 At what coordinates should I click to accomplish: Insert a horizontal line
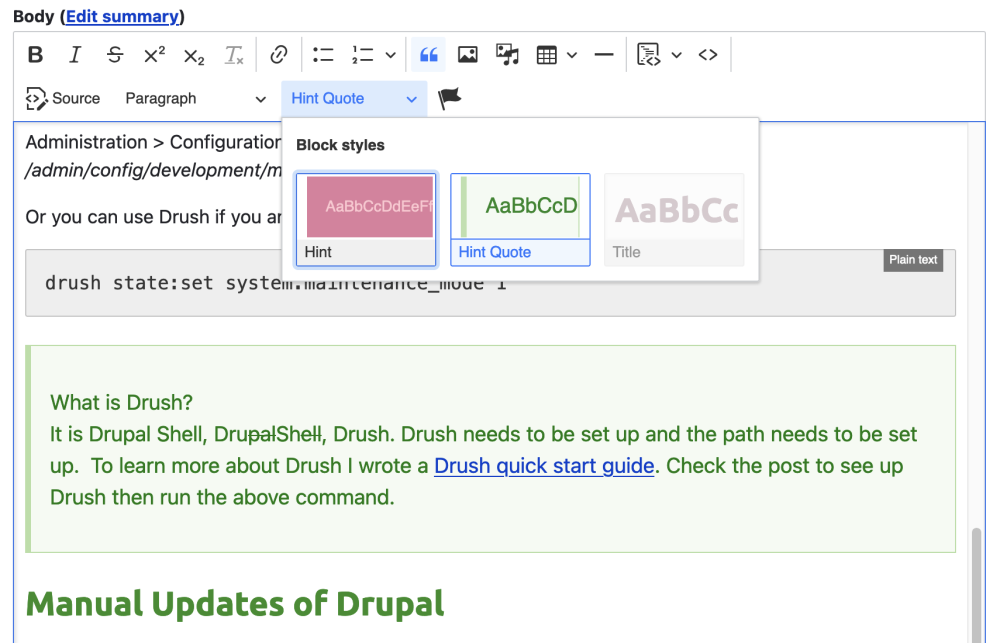point(603,55)
